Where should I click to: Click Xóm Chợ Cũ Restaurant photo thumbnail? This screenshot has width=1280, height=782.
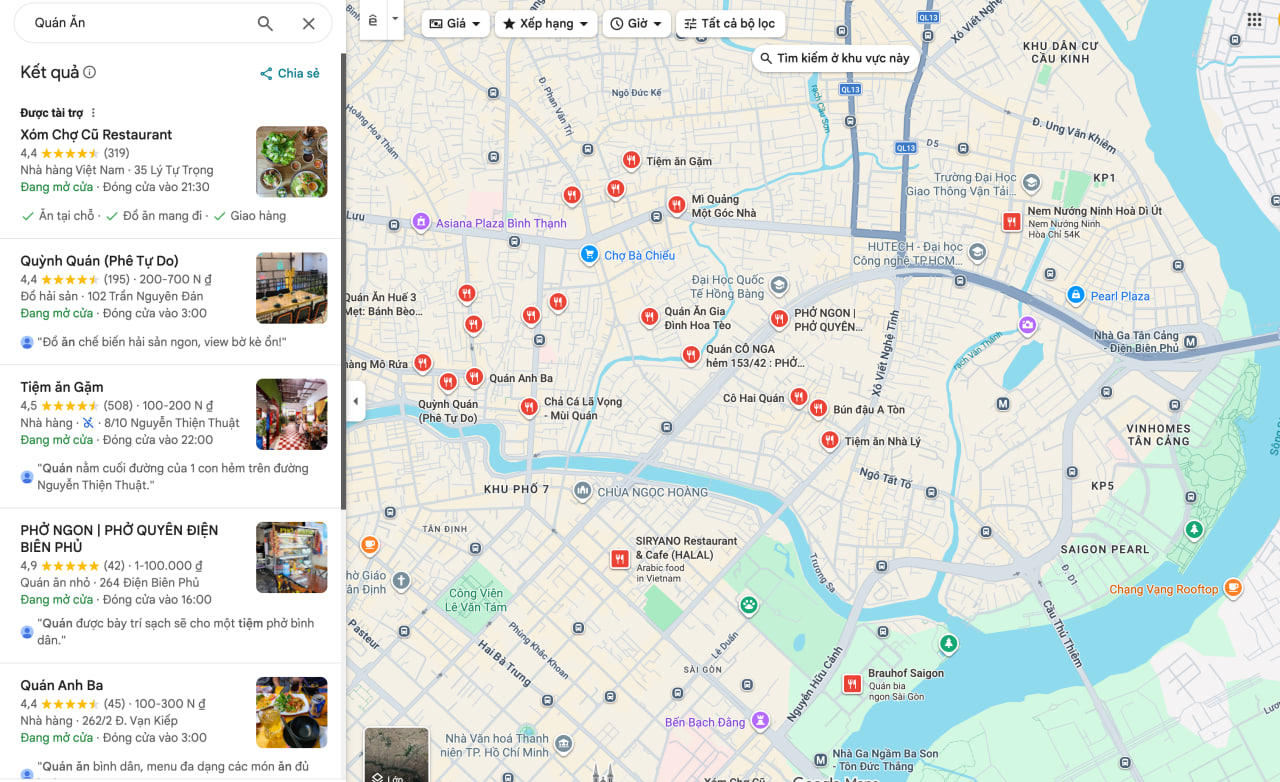[x=292, y=162]
